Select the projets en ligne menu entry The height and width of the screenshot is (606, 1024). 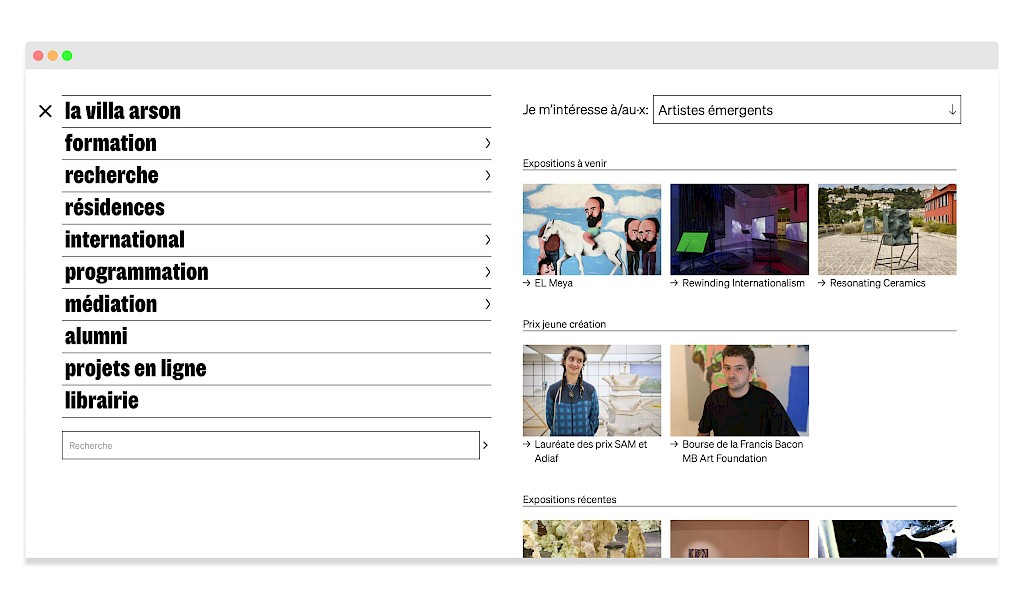click(135, 369)
